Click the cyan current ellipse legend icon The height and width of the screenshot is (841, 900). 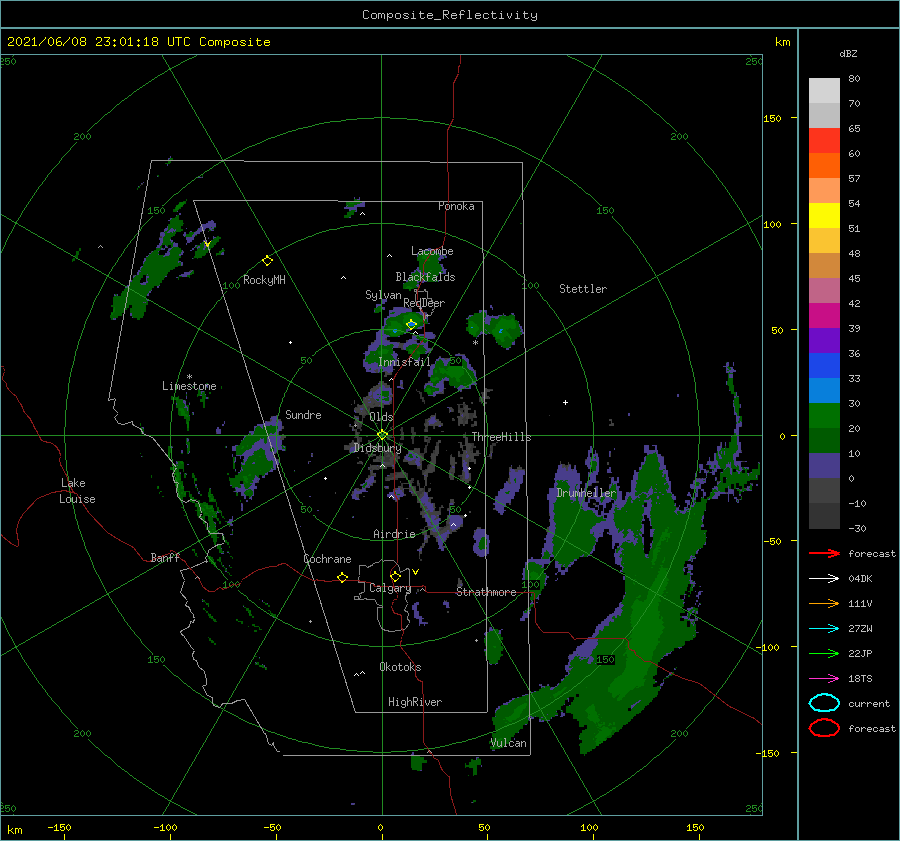pos(824,703)
